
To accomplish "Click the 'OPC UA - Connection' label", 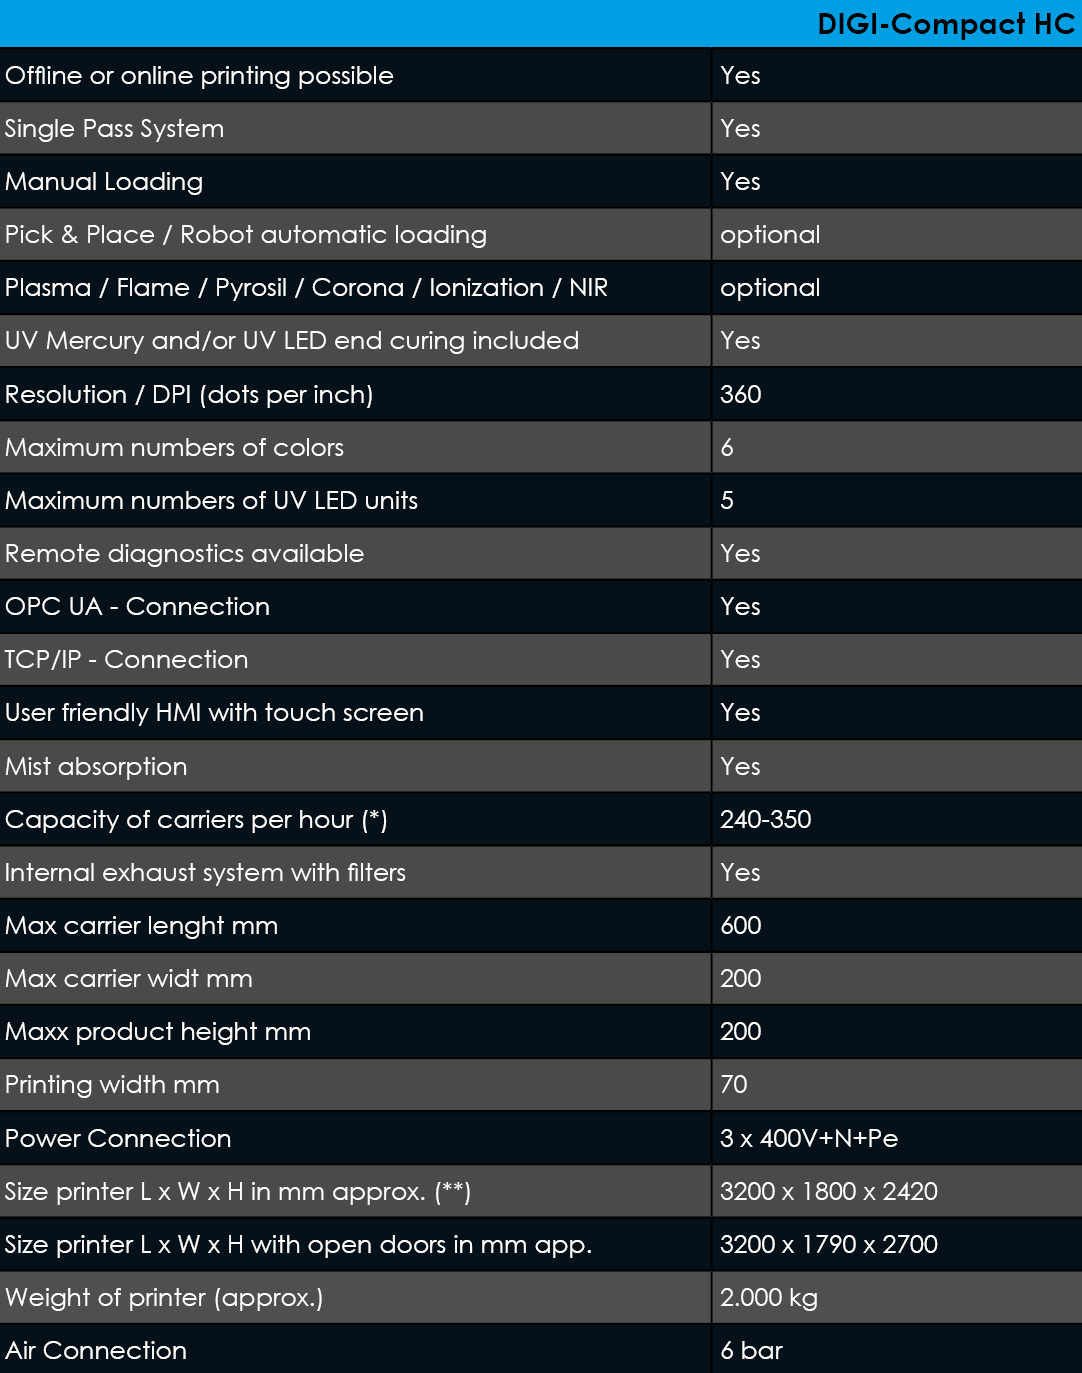I will (x=137, y=606).
